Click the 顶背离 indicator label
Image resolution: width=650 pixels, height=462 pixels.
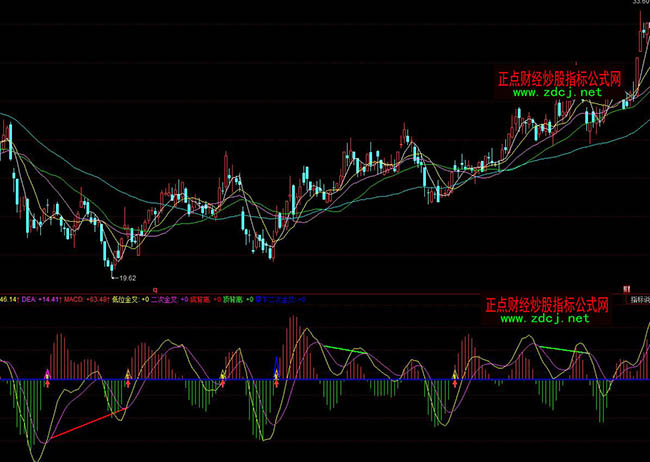coord(234,298)
